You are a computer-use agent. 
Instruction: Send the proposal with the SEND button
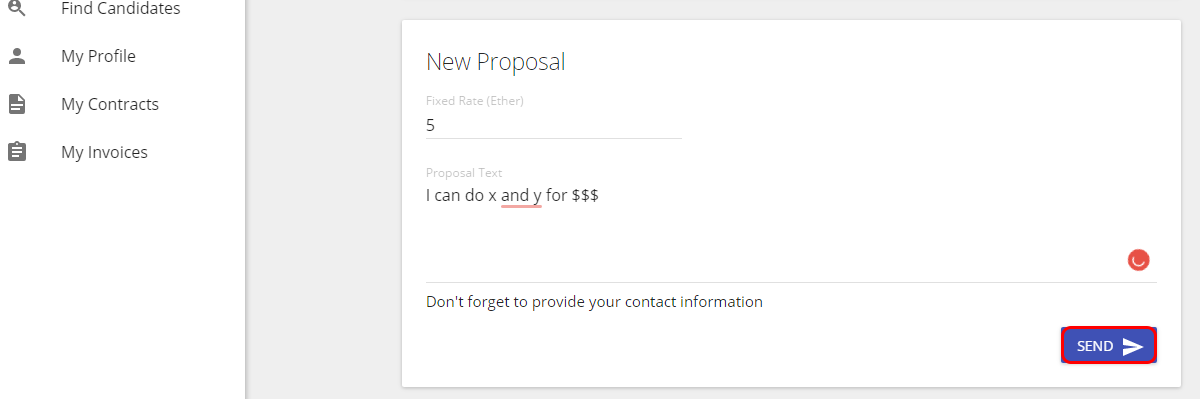click(x=1109, y=346)
